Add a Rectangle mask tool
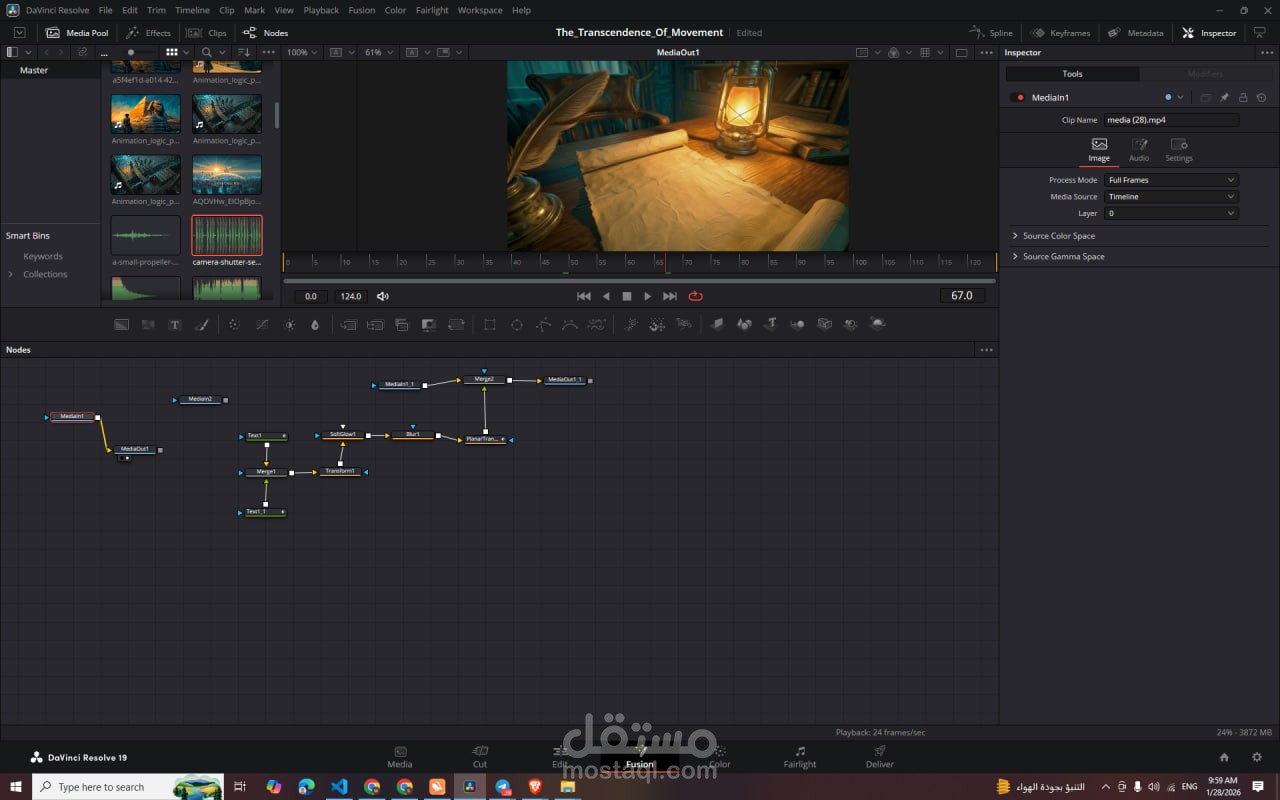 tap(490, 325)
